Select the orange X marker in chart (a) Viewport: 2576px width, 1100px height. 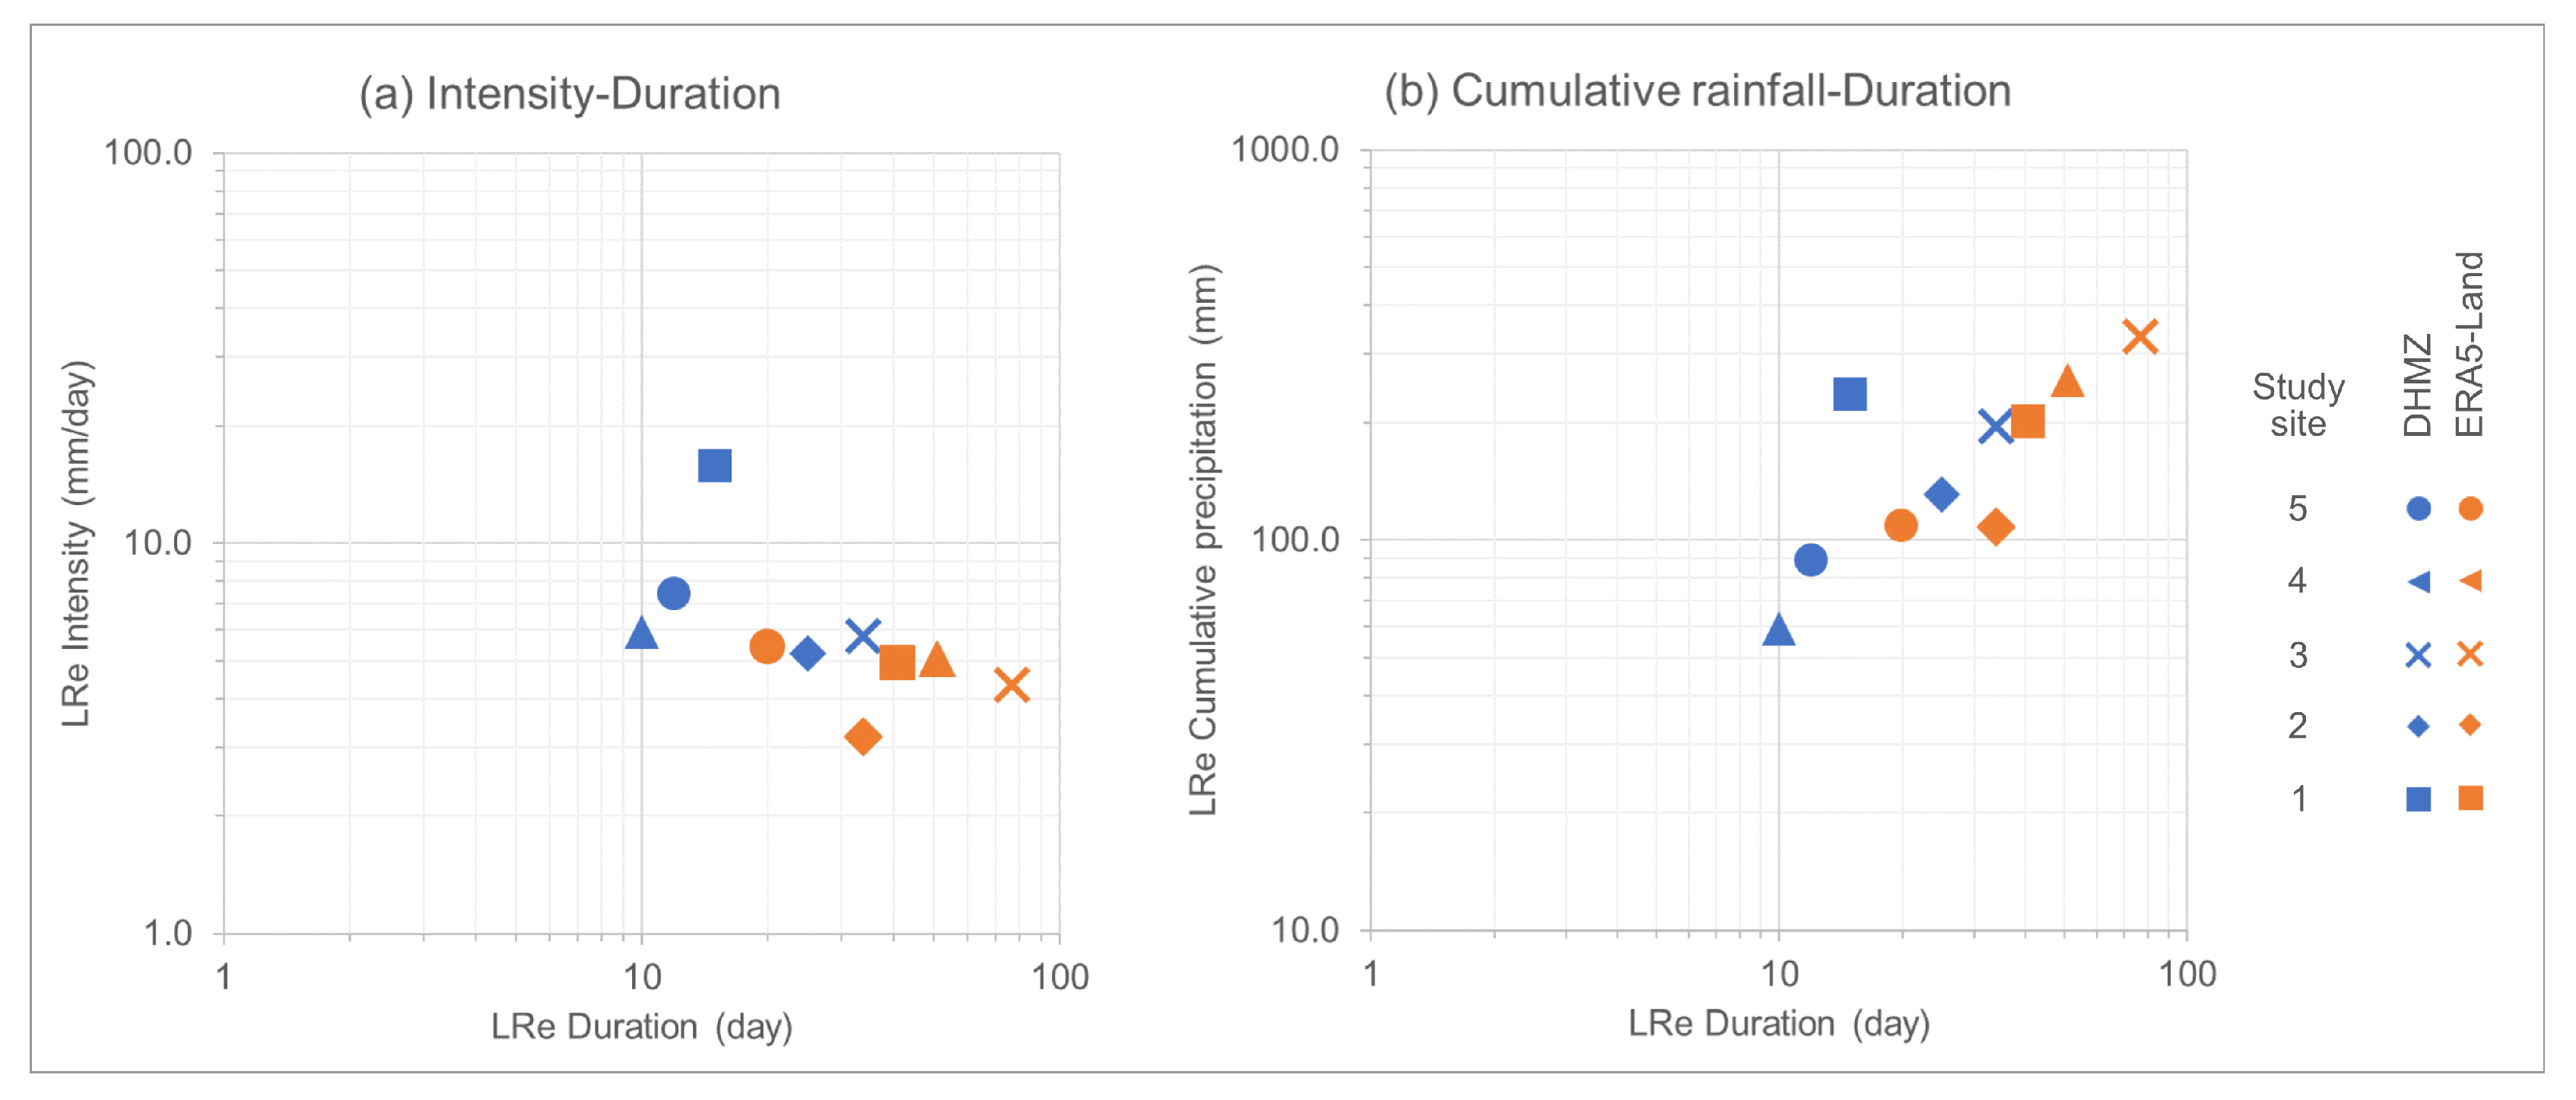tap(1012, 685)
